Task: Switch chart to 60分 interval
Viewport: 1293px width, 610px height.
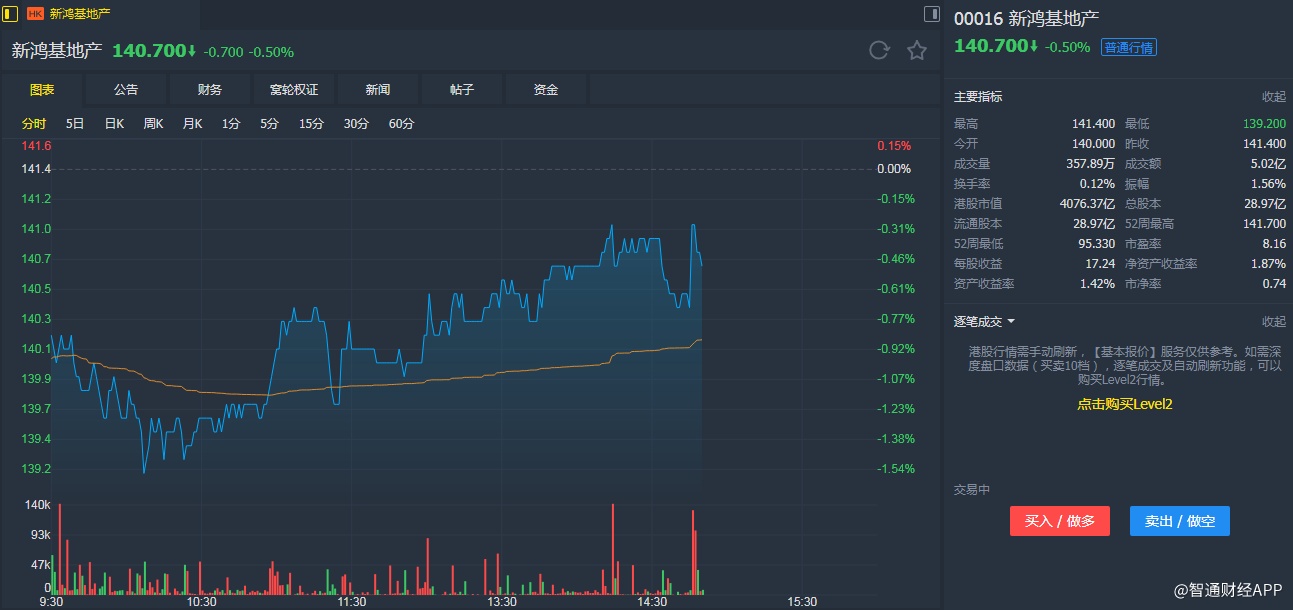Action: click(x=401, y=124)
